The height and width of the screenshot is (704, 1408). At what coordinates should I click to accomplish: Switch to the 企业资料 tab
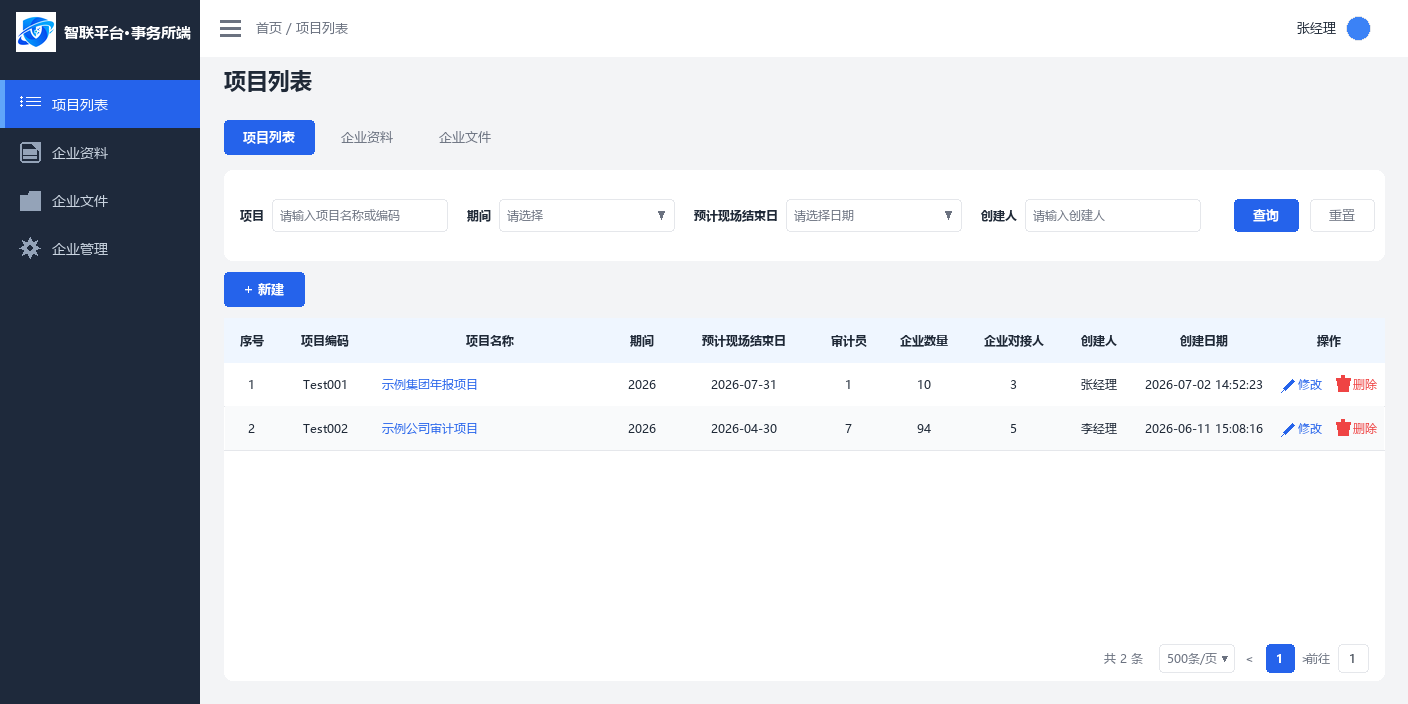click(367, 137)
